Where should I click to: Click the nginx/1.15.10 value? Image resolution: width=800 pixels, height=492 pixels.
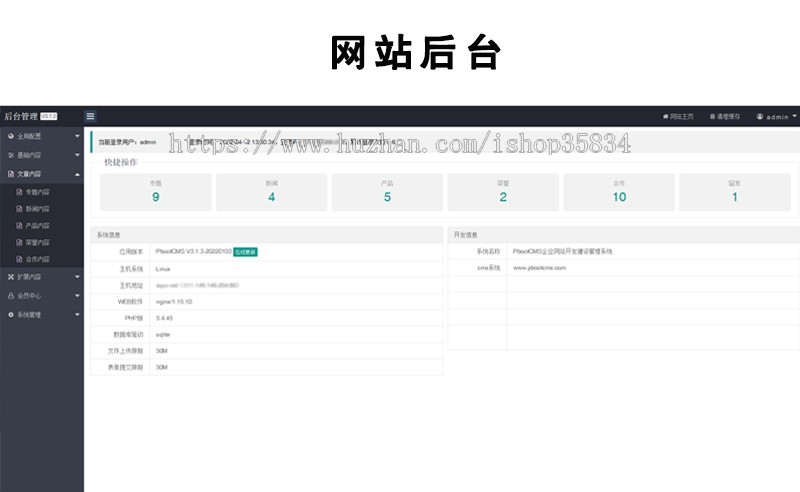coord(174,302)
